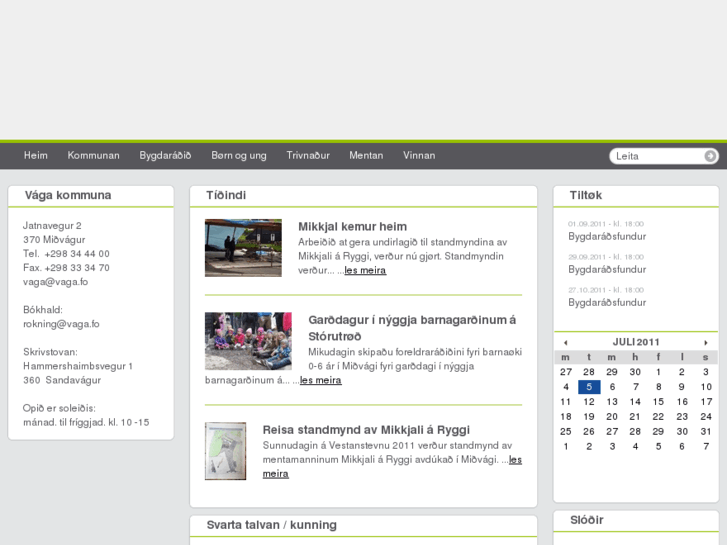Open Bygdaráðsfundur event on 27.10.2011
This screenshot has width=727, height=545.
[x=607, y=302]
